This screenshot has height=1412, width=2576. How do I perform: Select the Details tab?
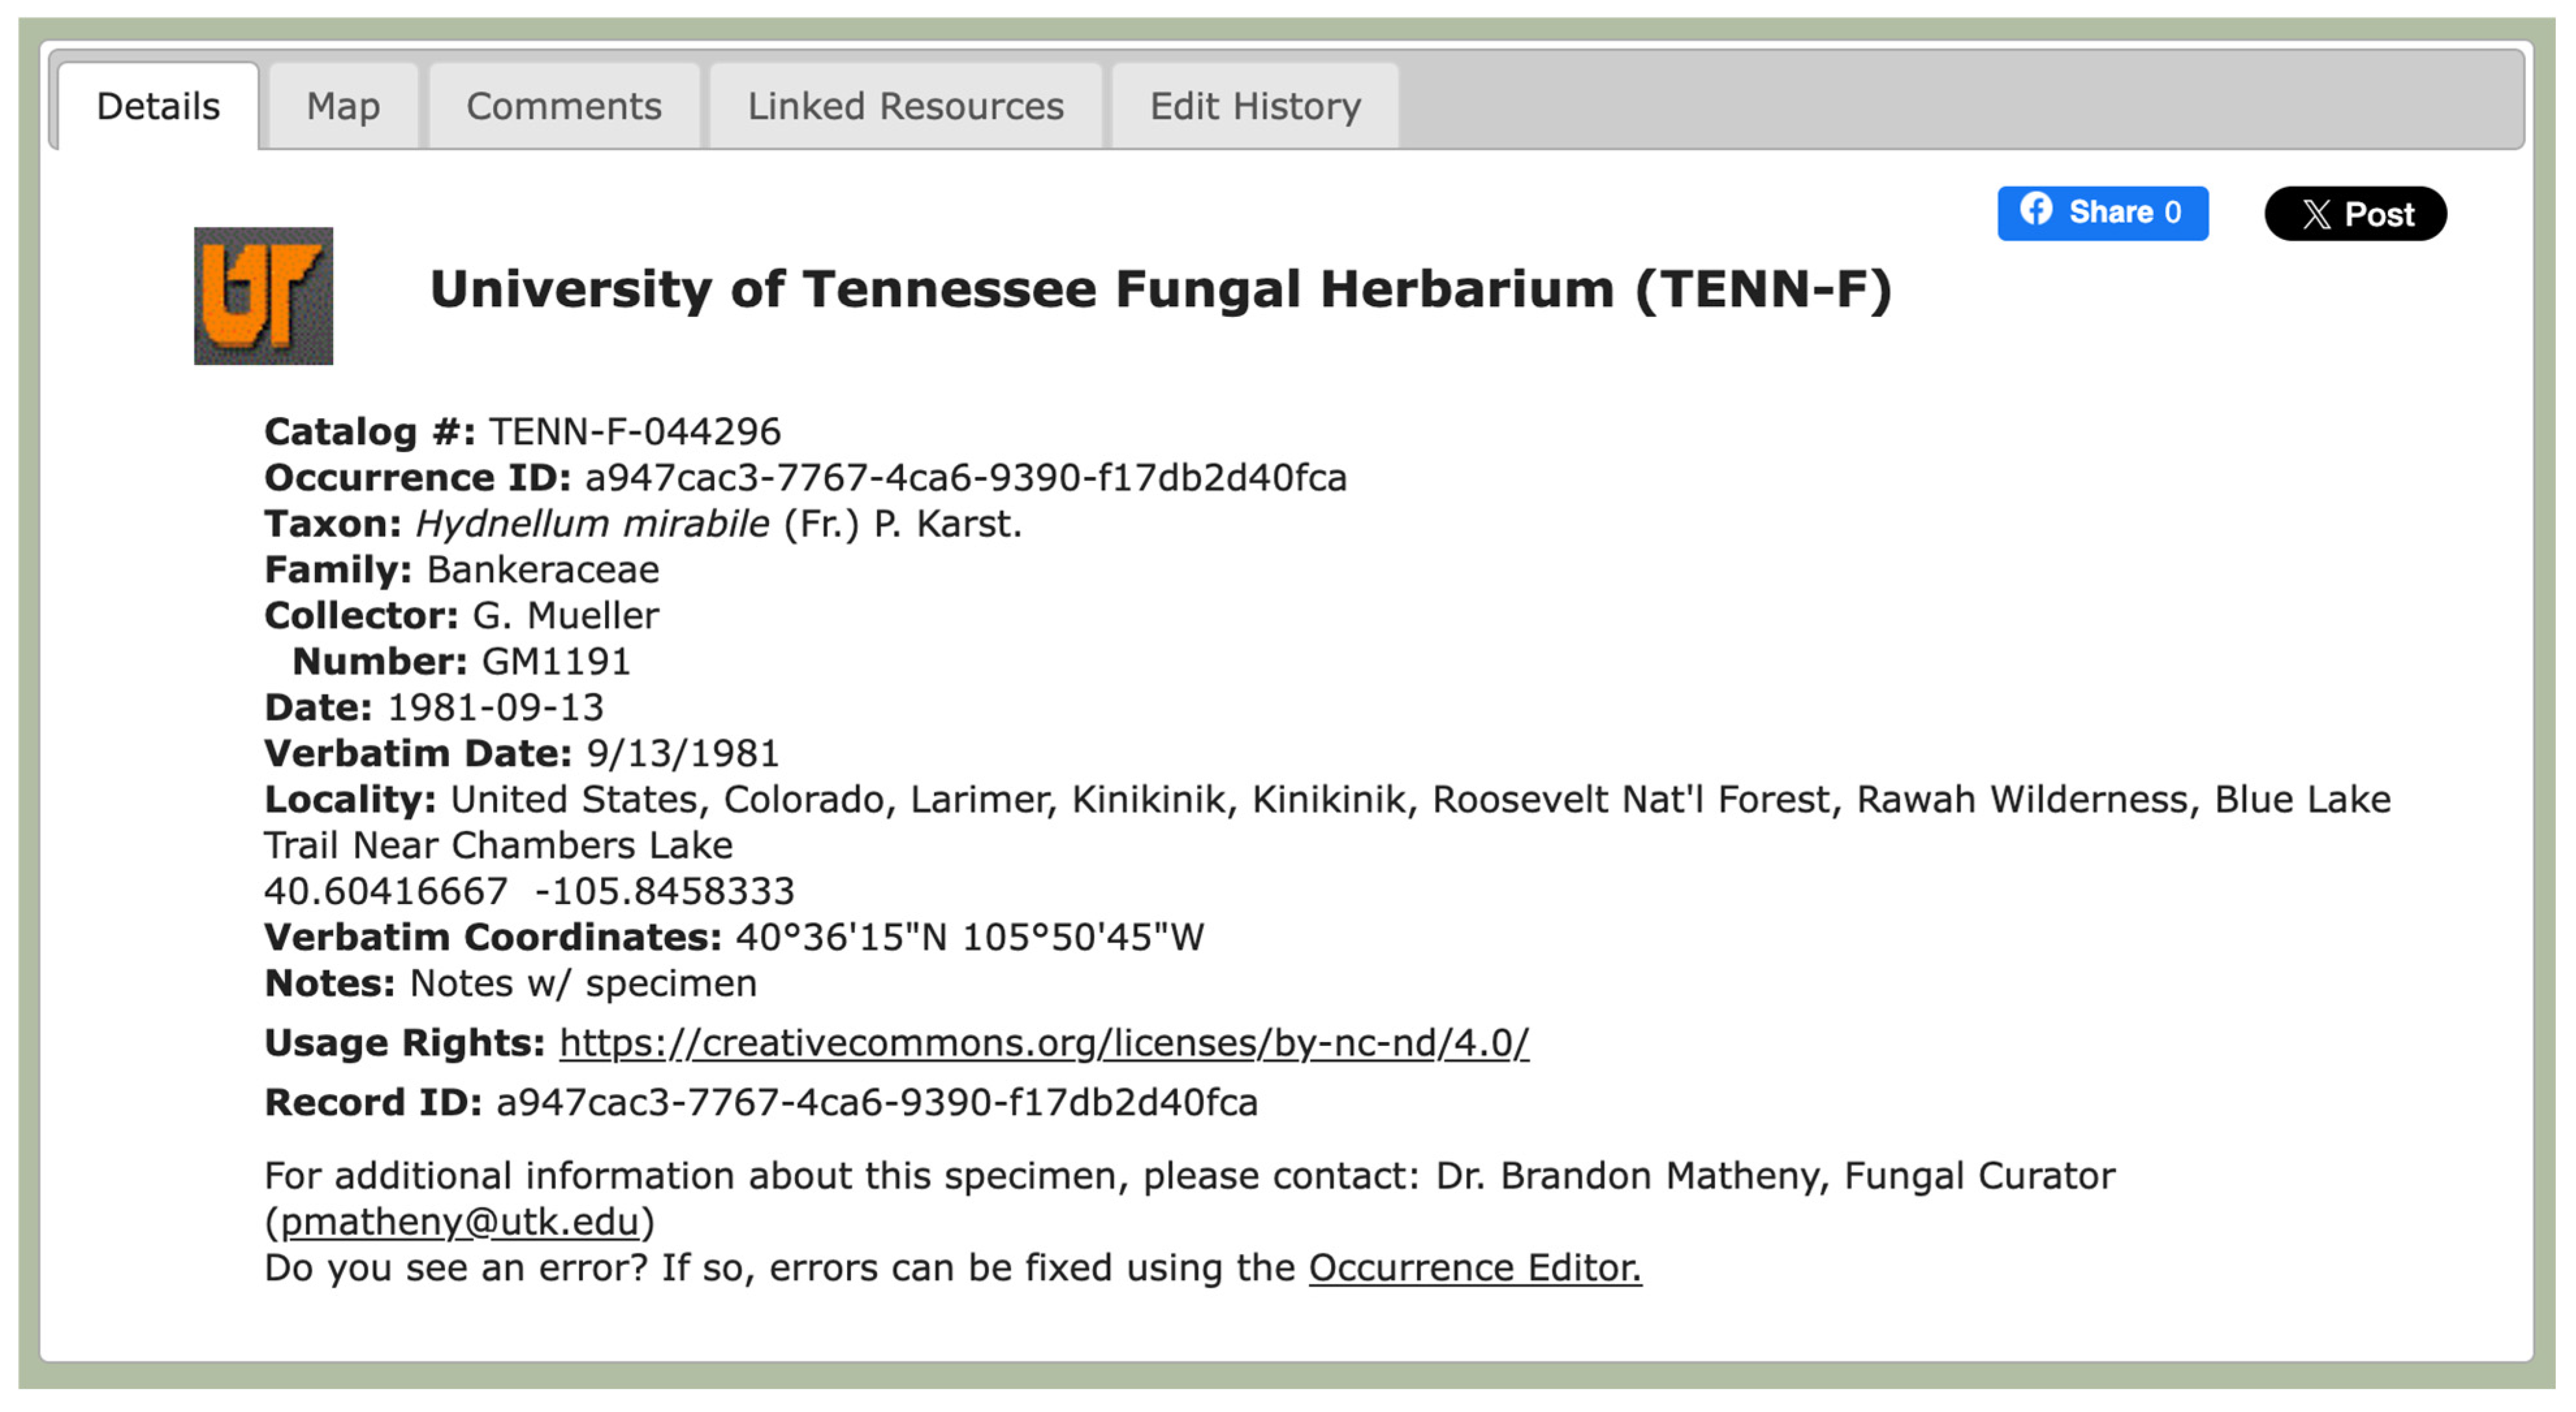158,106
